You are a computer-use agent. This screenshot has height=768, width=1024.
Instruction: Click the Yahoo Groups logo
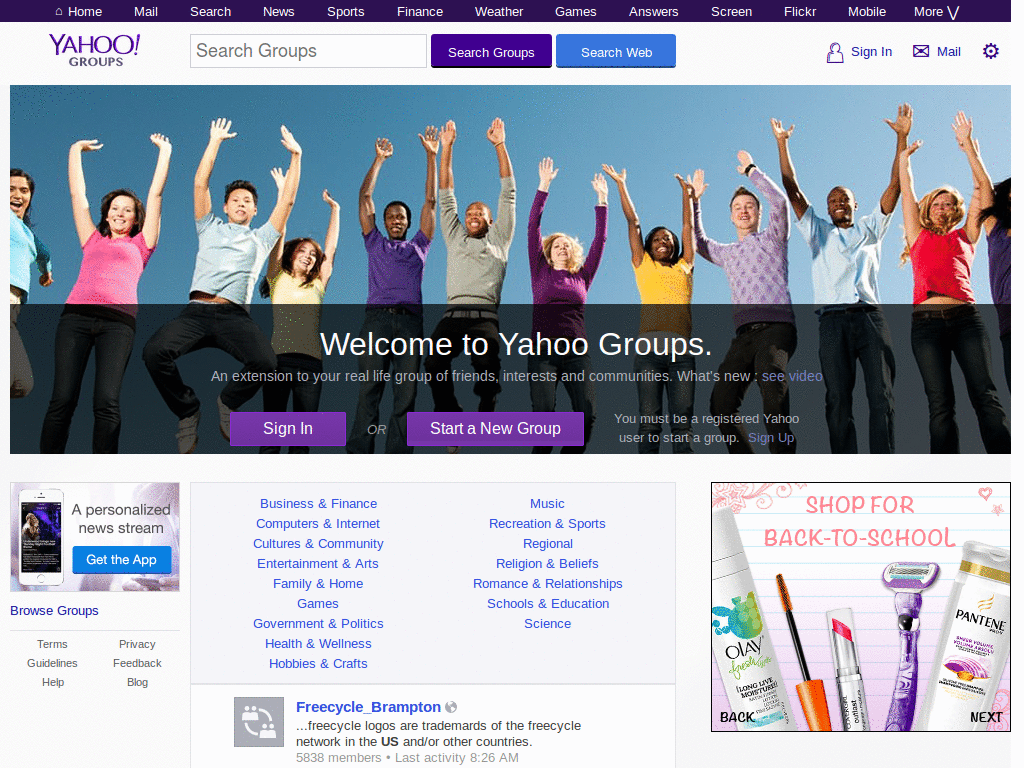[95, 50]
